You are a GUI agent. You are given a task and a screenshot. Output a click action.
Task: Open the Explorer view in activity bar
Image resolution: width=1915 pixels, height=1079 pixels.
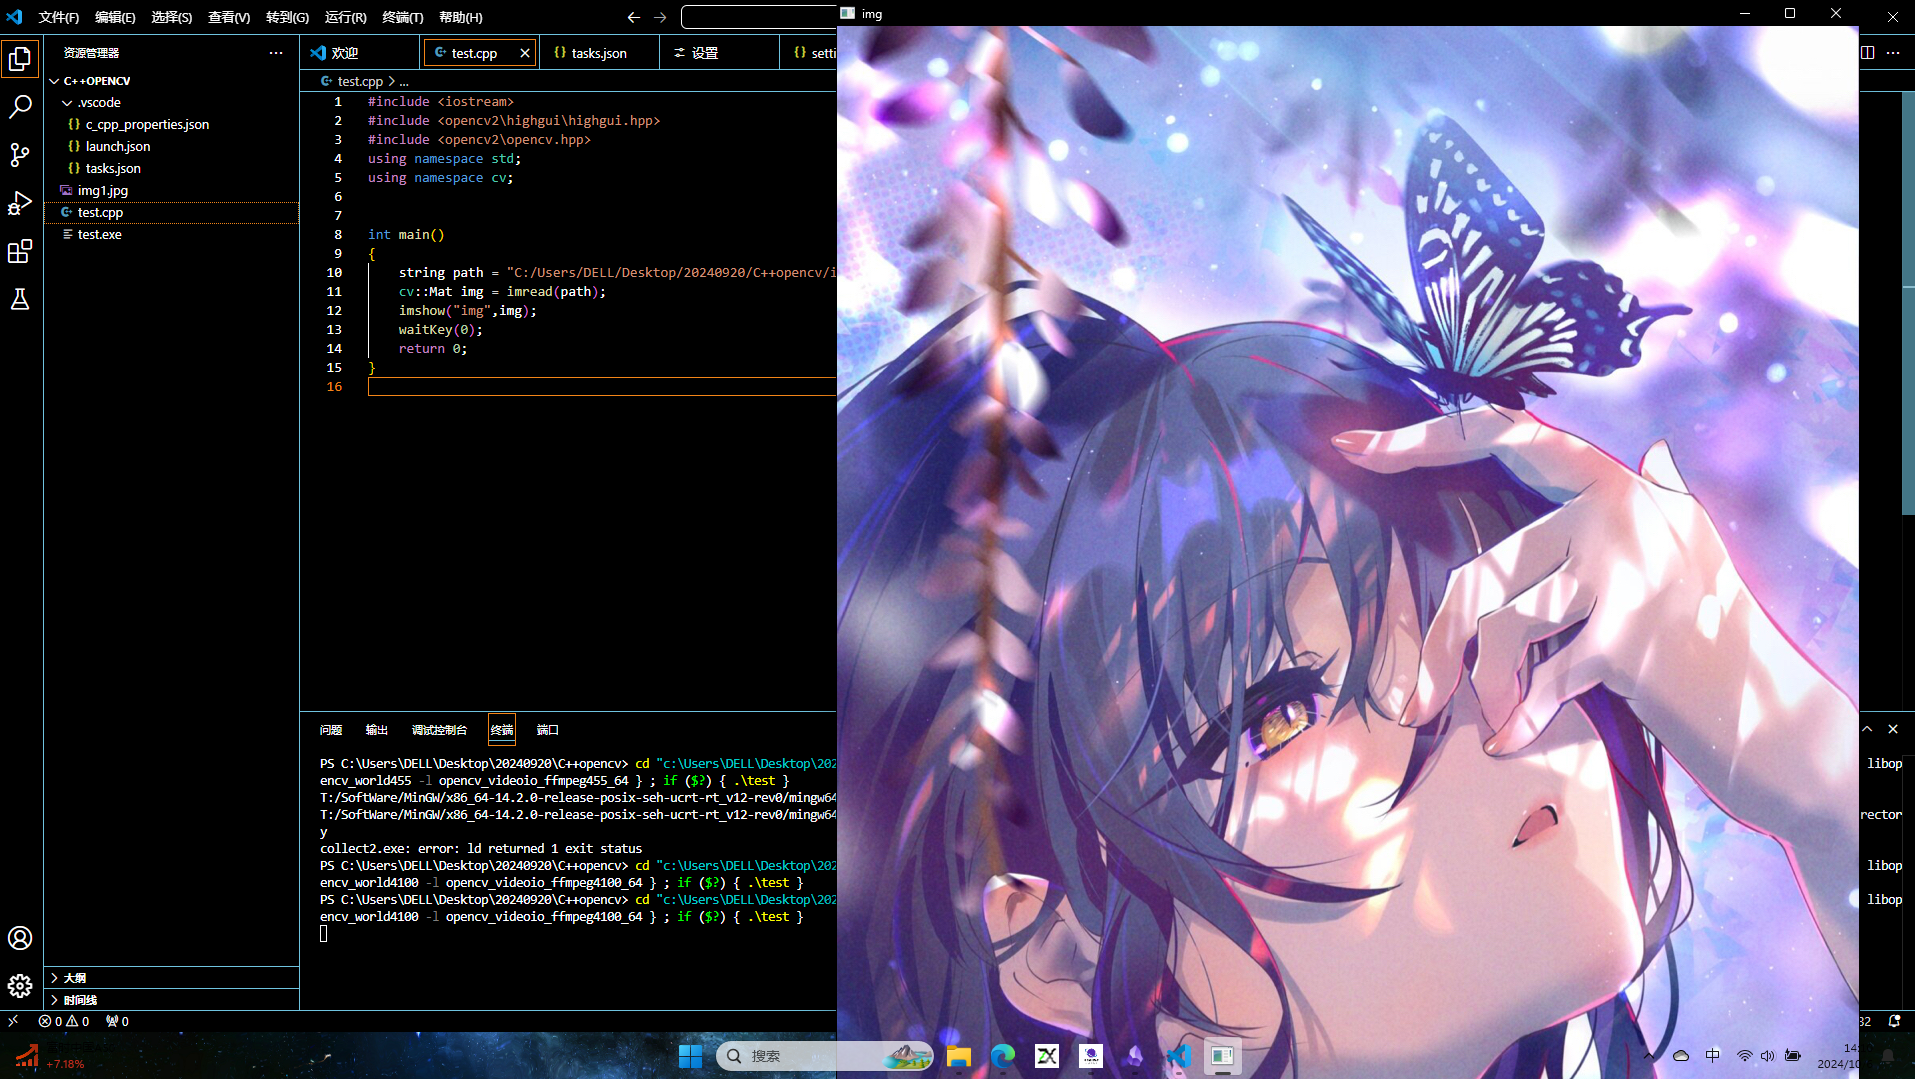pyautogui.click(x=20, y=58)
